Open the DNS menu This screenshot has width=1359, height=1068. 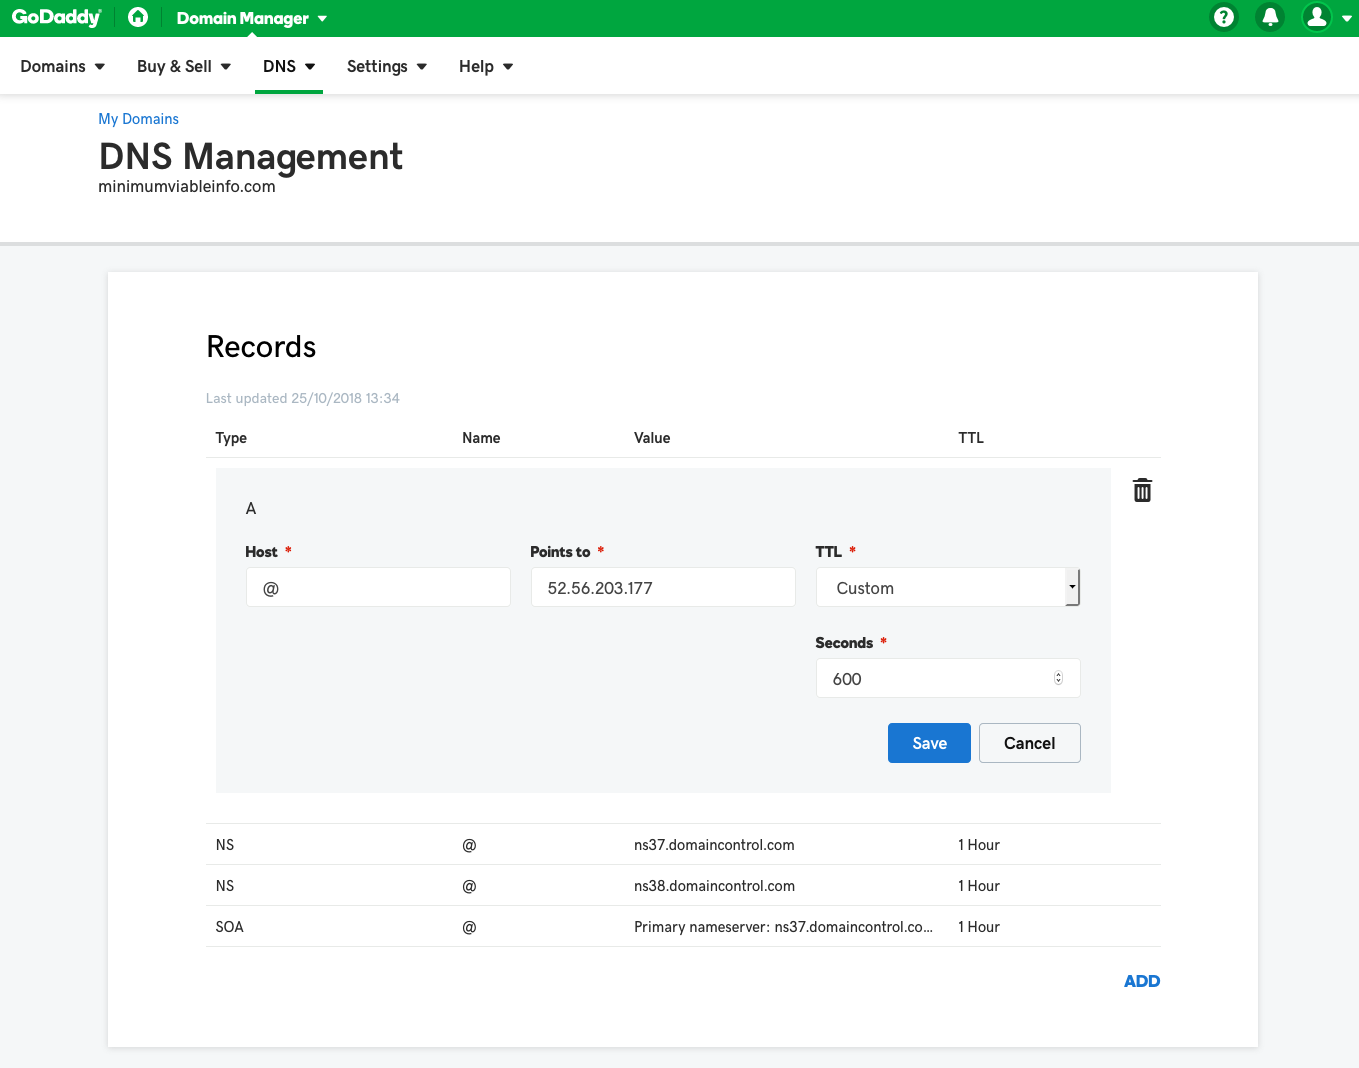coord(288,66)
